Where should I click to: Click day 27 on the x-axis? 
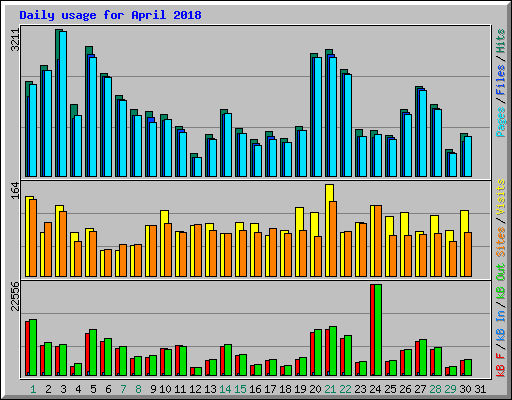click(420, 389)
